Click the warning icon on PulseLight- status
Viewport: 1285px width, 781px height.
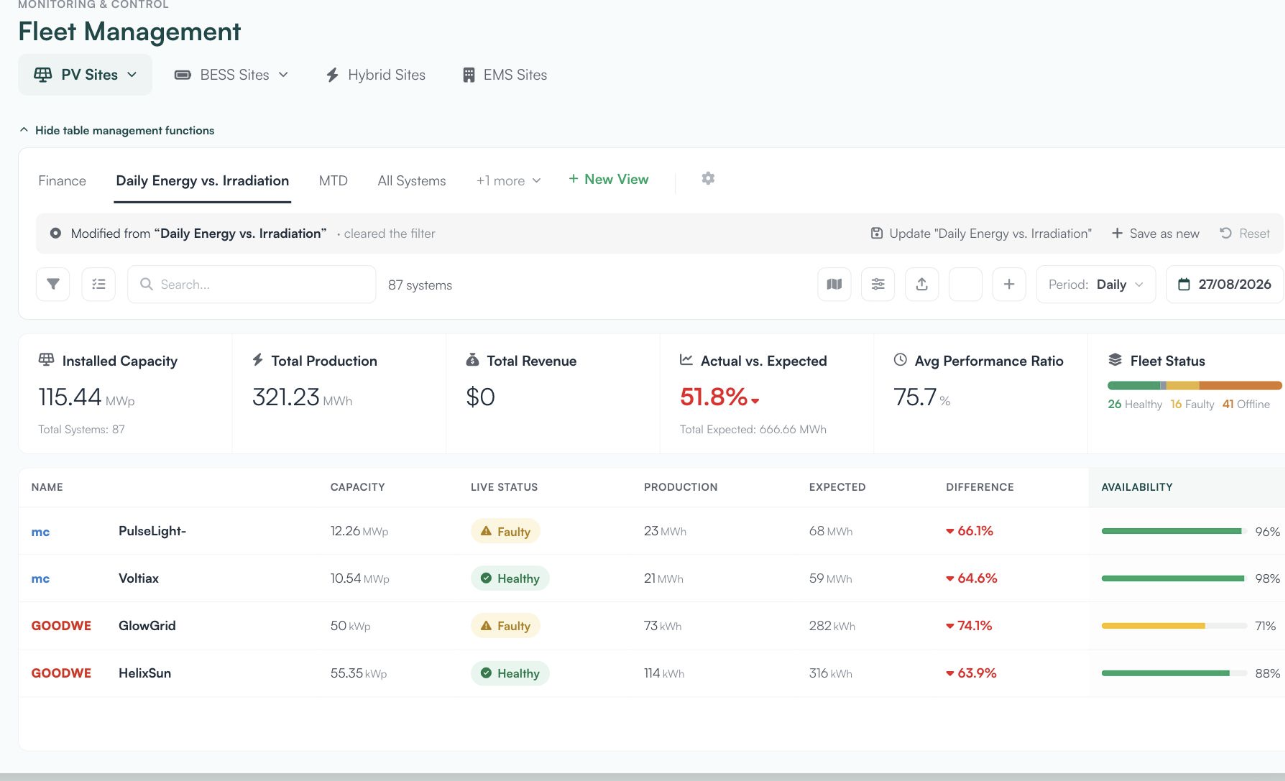[x=486, y=531]
